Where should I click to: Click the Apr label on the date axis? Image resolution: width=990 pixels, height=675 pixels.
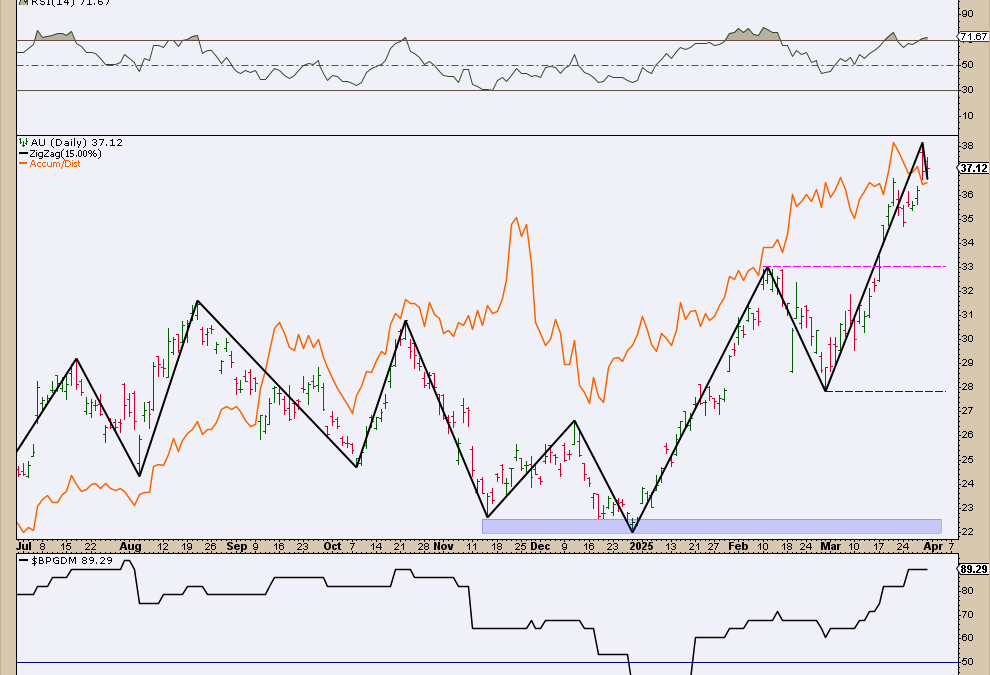click(933, 546)
